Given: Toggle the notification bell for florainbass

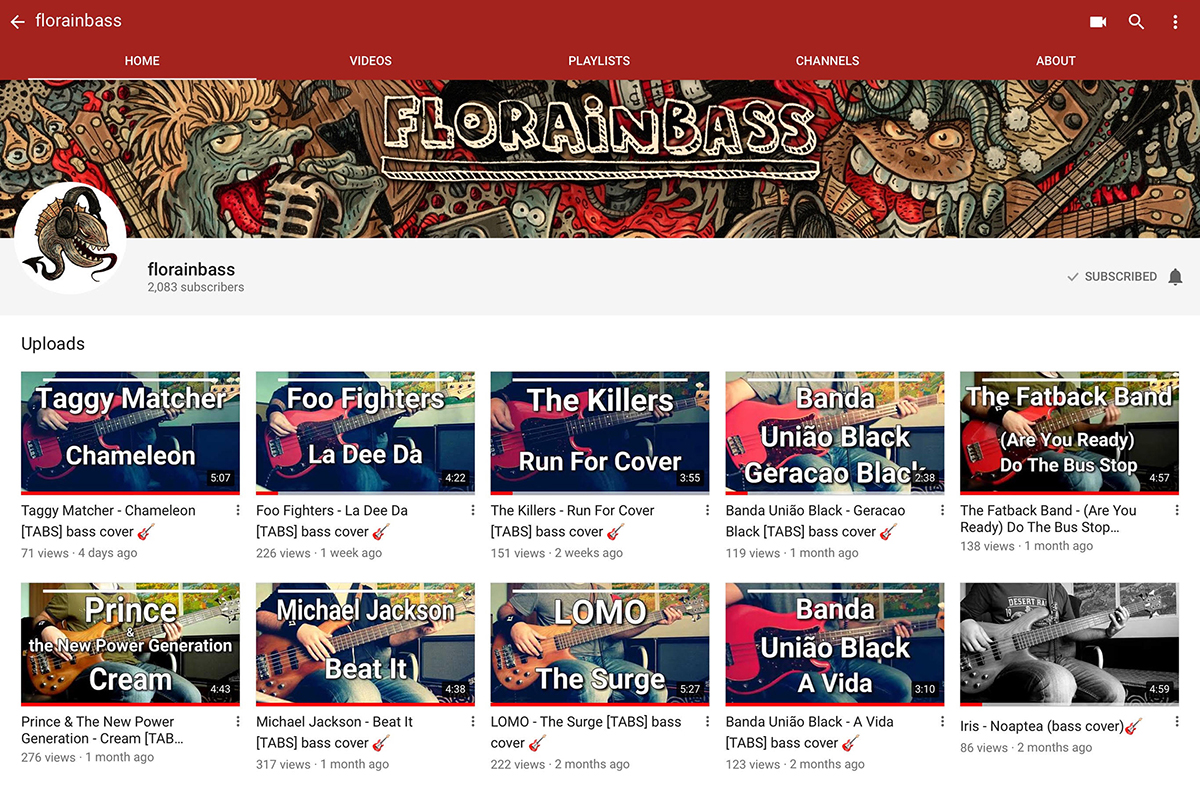Looking at the screenshot, I should [x=1175, y=277].
